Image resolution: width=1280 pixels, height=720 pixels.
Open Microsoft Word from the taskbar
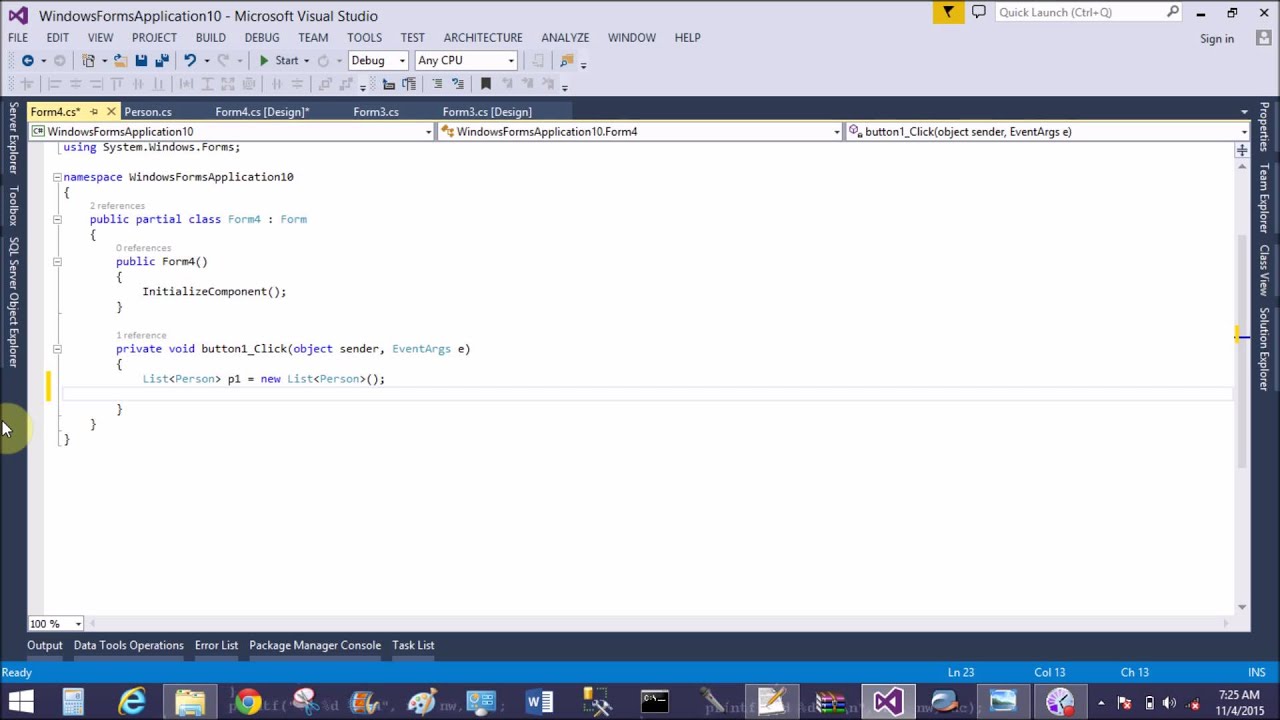[539, 702]
